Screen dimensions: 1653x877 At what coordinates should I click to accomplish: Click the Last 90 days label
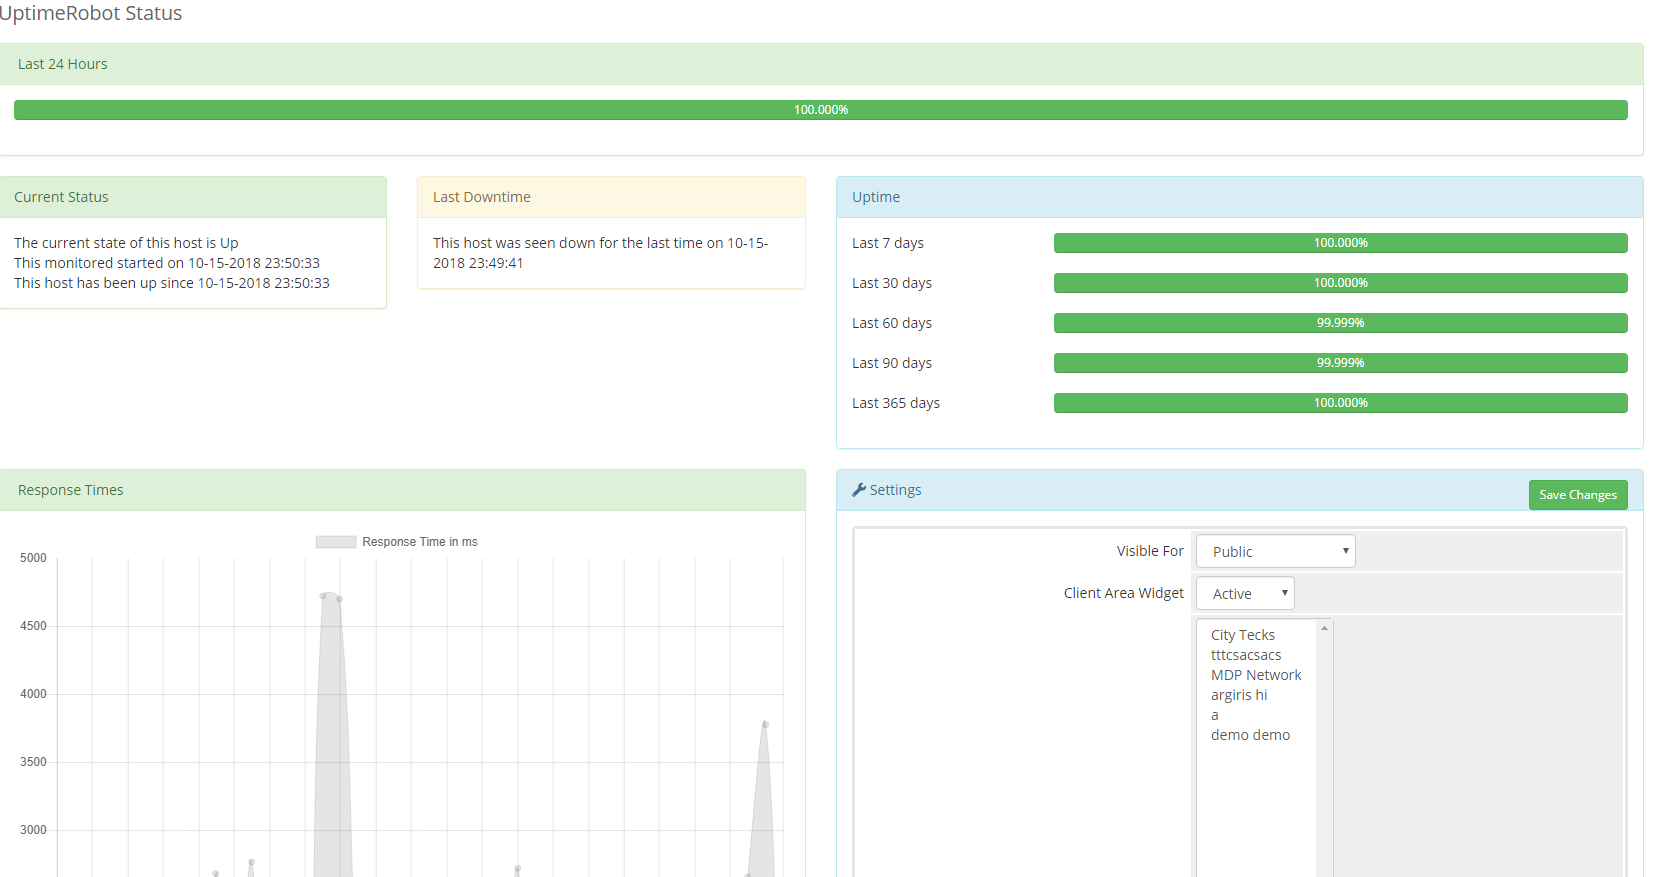click(x=892, y=363)
